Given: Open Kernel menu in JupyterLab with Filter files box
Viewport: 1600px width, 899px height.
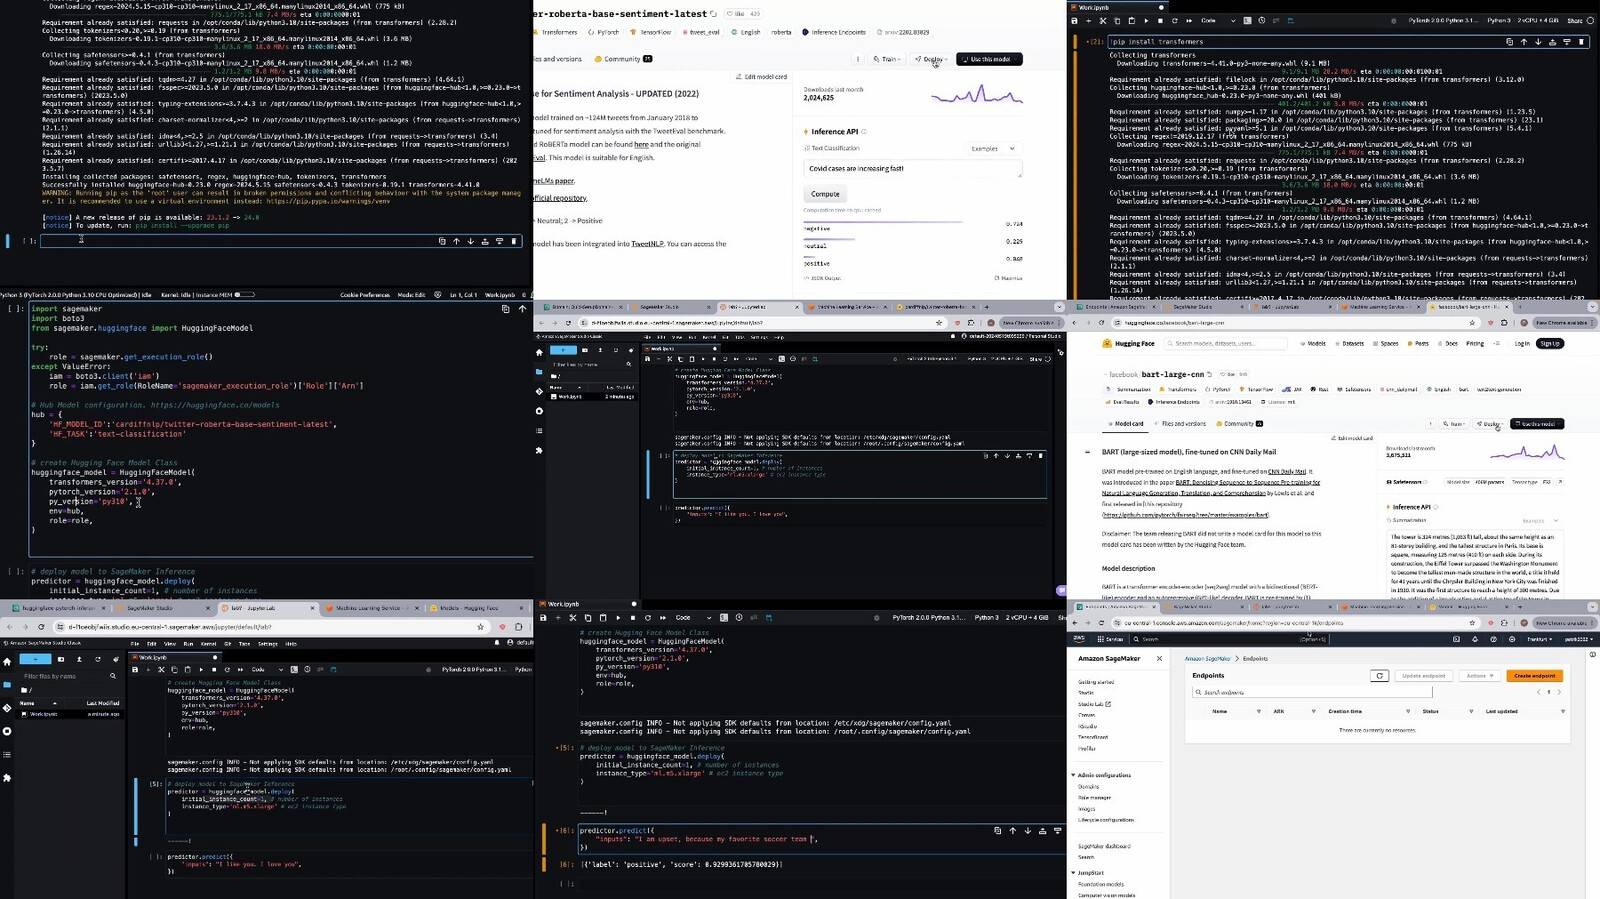Looking at the screenshot, I should tap(208, 644).
